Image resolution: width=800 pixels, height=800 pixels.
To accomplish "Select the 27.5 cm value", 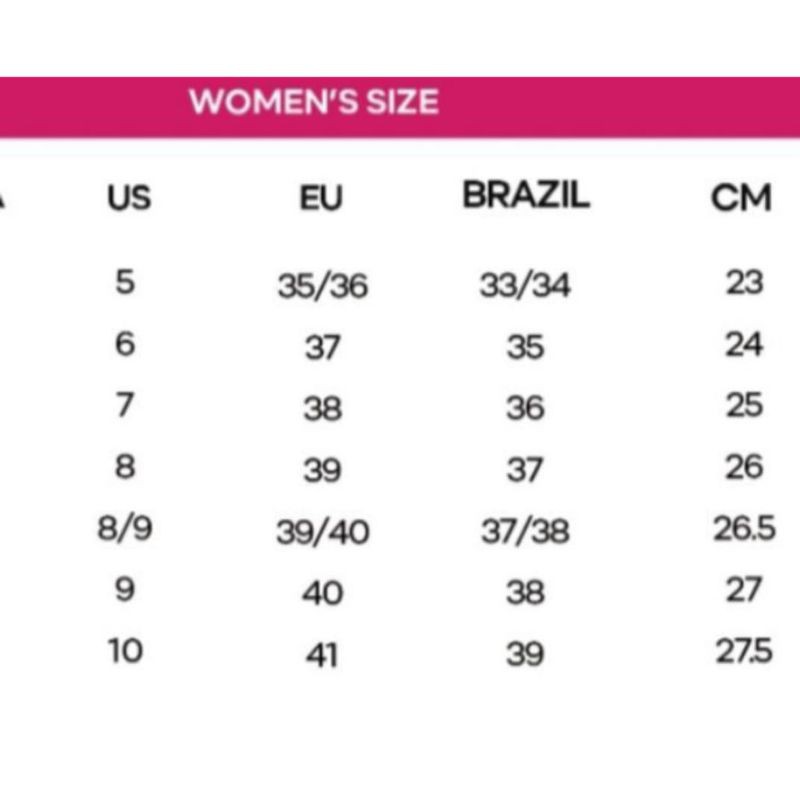I will pos(744,652).
